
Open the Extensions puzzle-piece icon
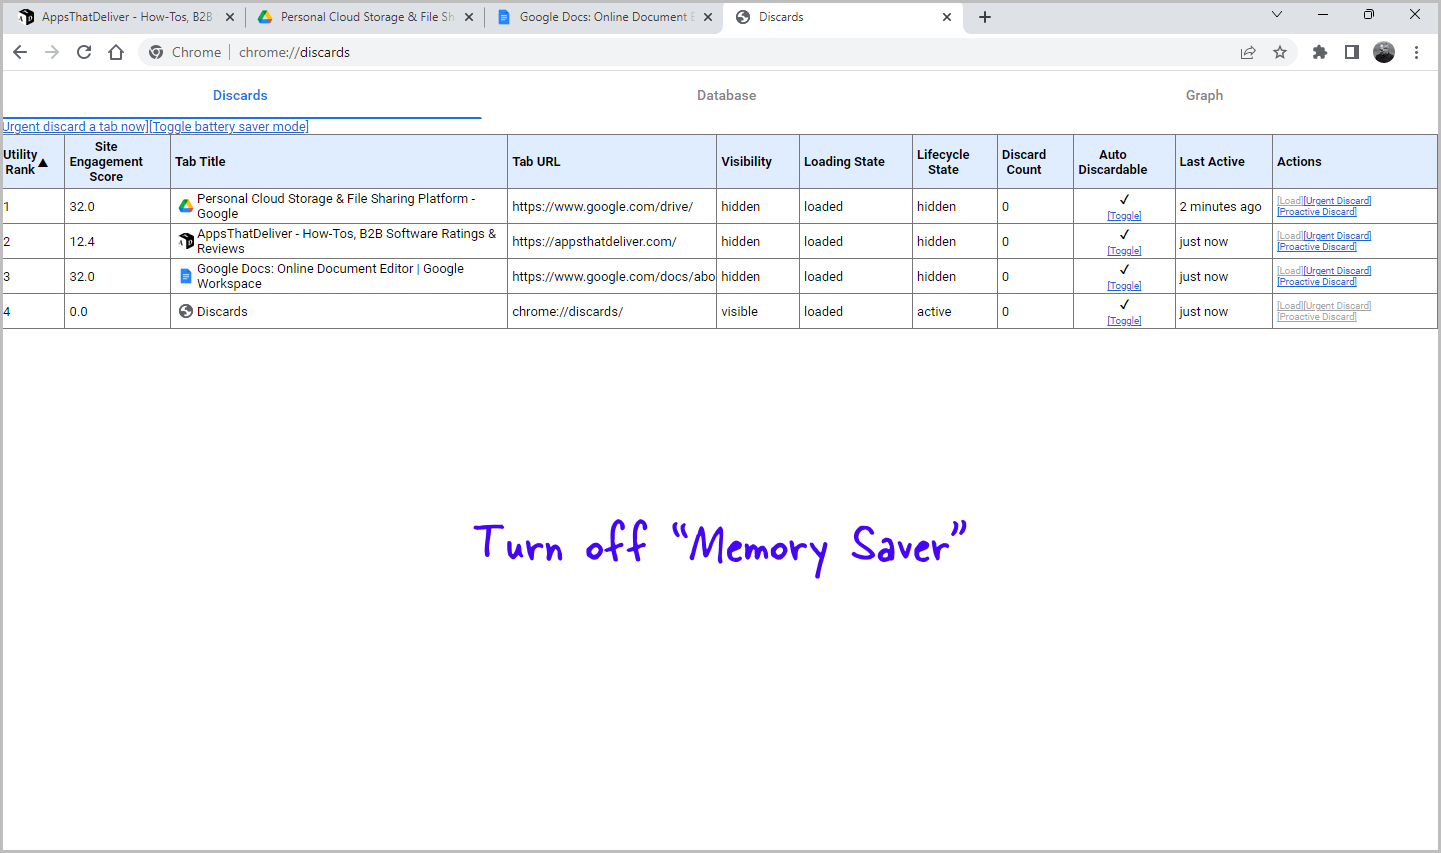[x=1320, y=52]
